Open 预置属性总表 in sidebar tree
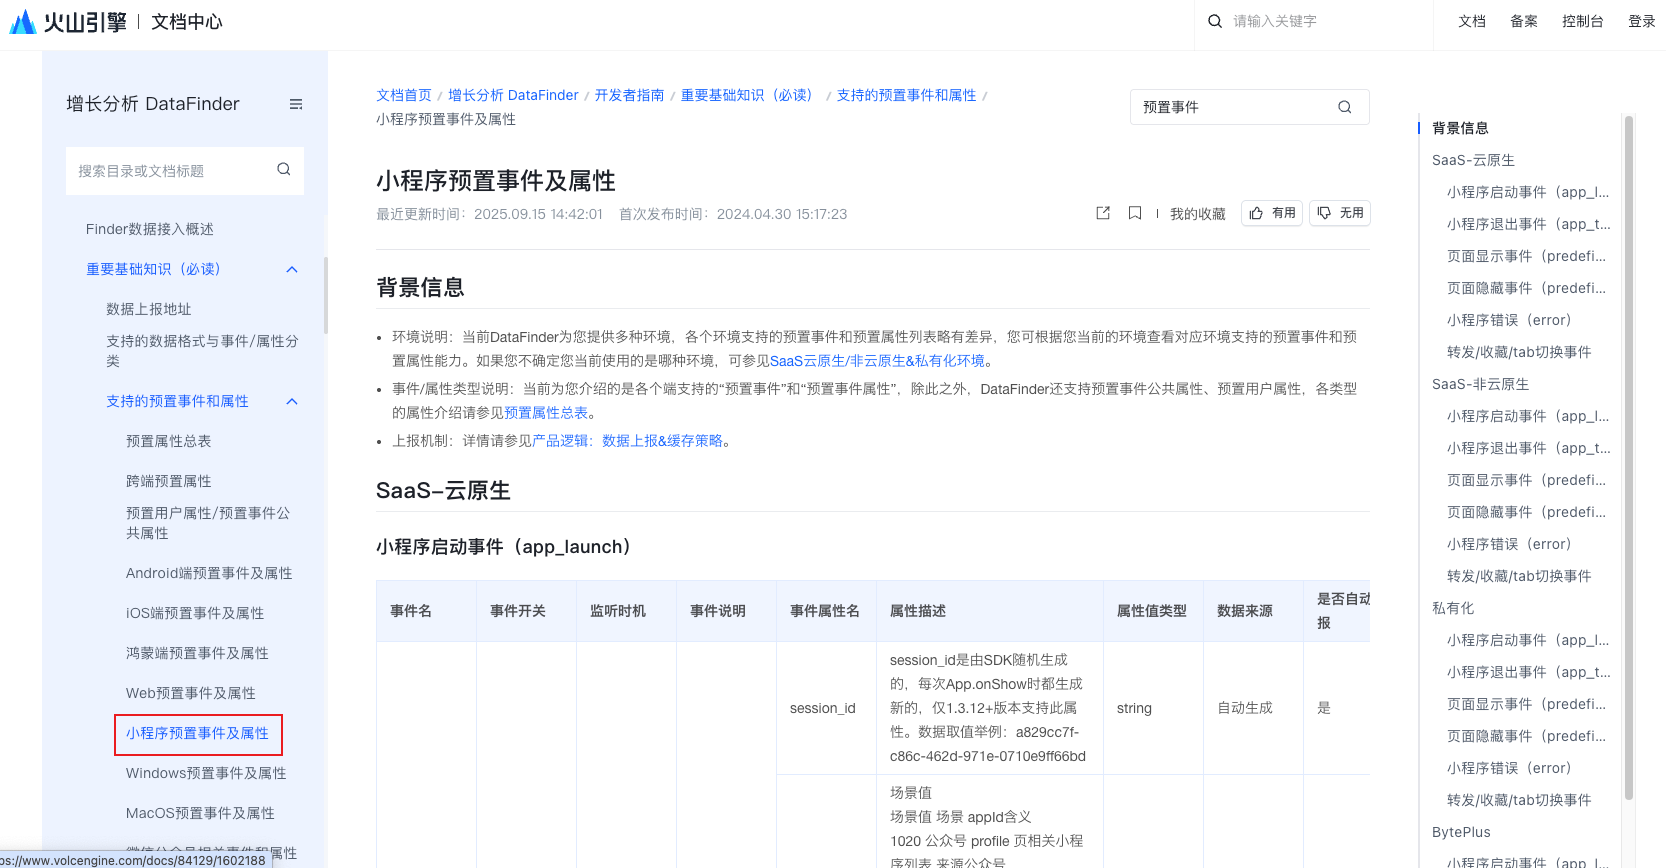Image resolution: width=1666 pixels, height=868 pixels. 169,441
